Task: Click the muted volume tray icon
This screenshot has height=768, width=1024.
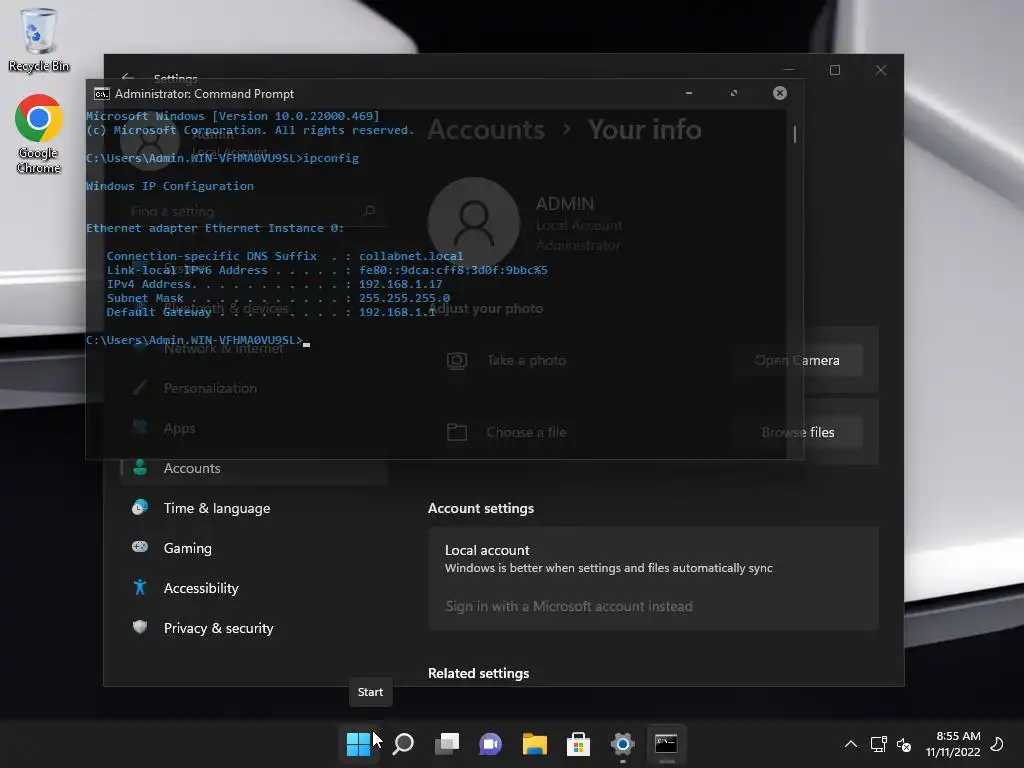Action: pyautogui.click(x=904, y=744)
